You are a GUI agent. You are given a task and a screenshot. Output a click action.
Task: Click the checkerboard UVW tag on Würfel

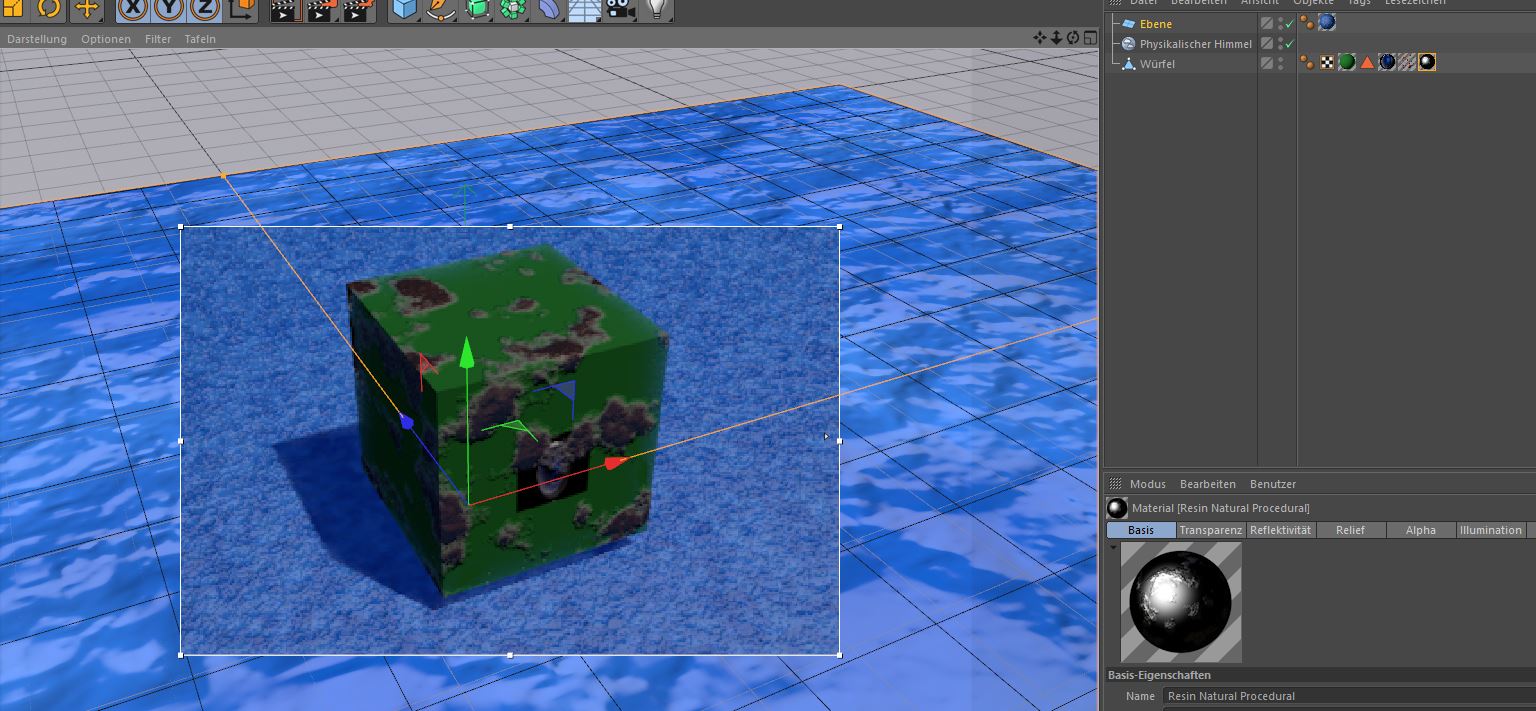click(x=1327, y=62)
